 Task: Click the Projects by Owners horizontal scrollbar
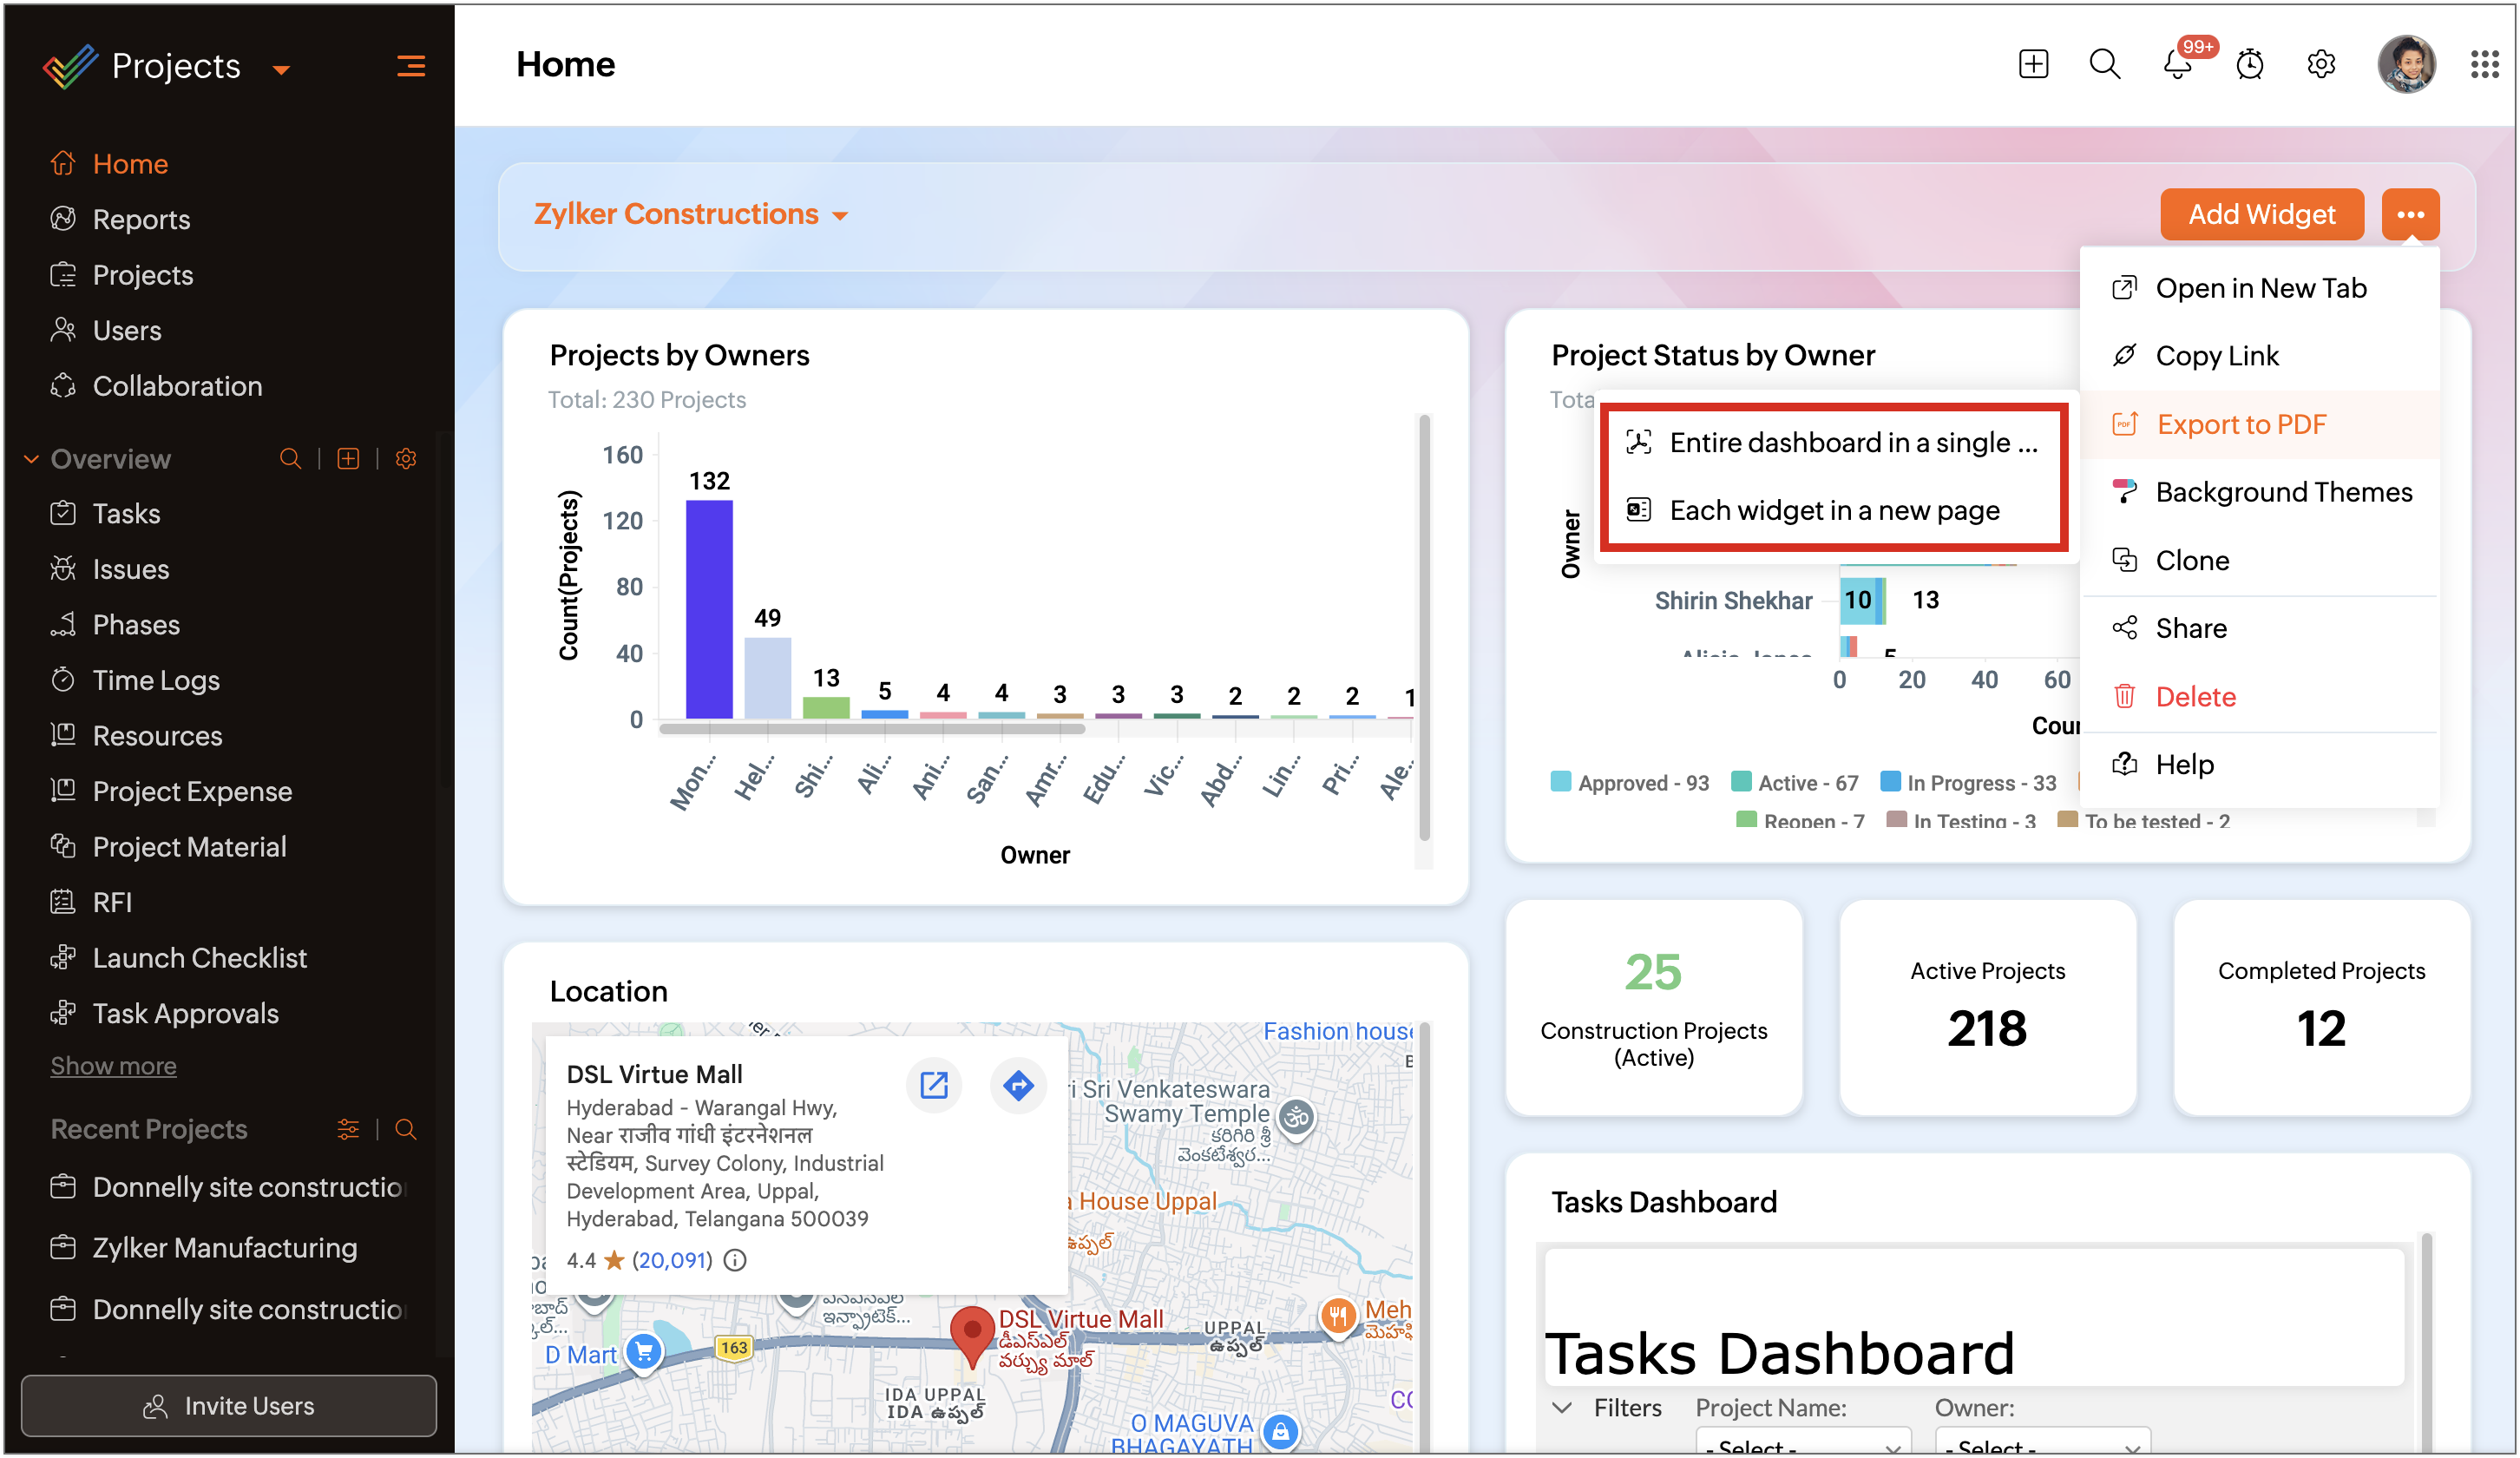tap(872, 729)
